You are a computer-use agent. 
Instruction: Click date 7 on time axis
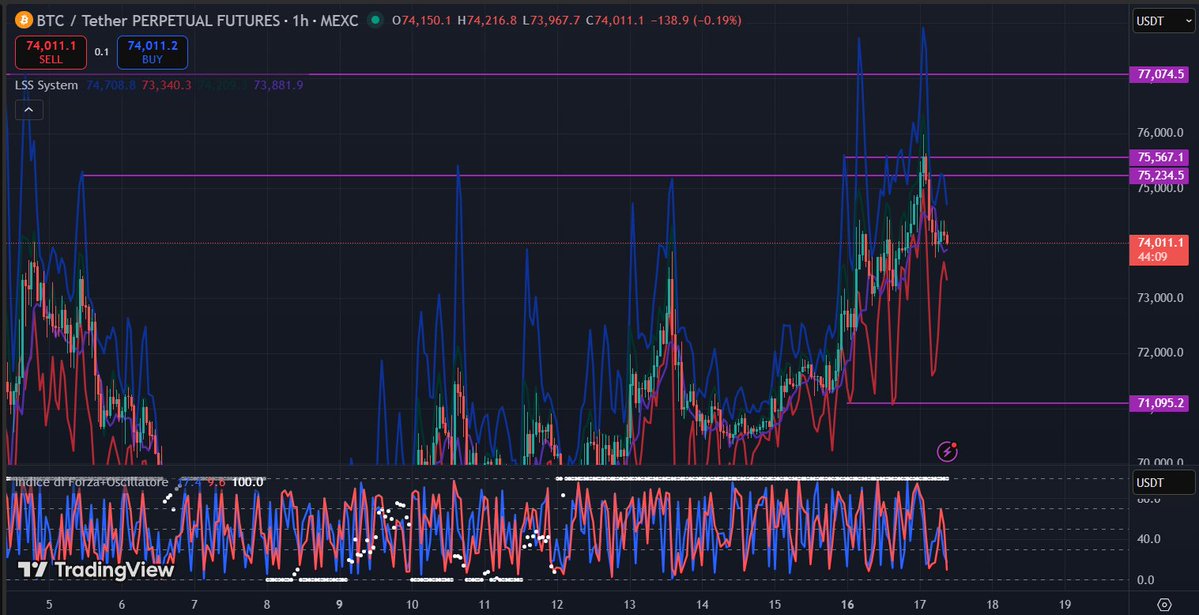tap(194, 604)
